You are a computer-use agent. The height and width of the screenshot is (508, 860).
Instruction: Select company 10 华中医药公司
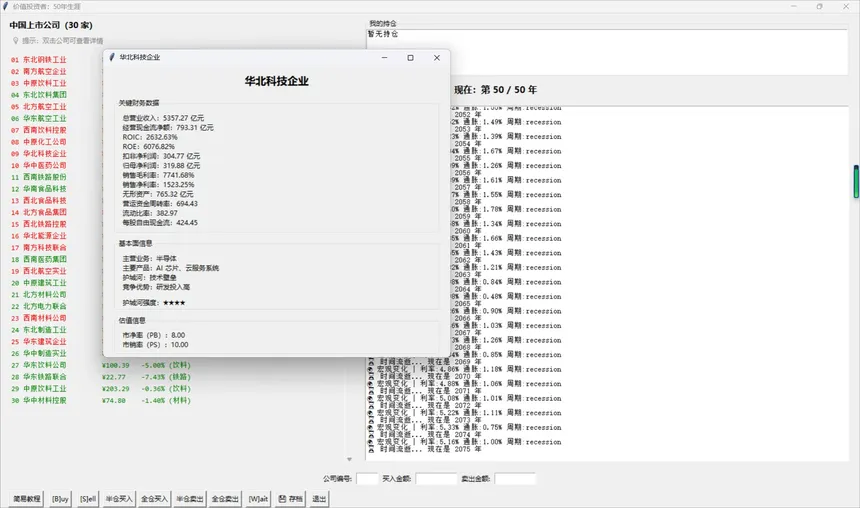[39, 165]
